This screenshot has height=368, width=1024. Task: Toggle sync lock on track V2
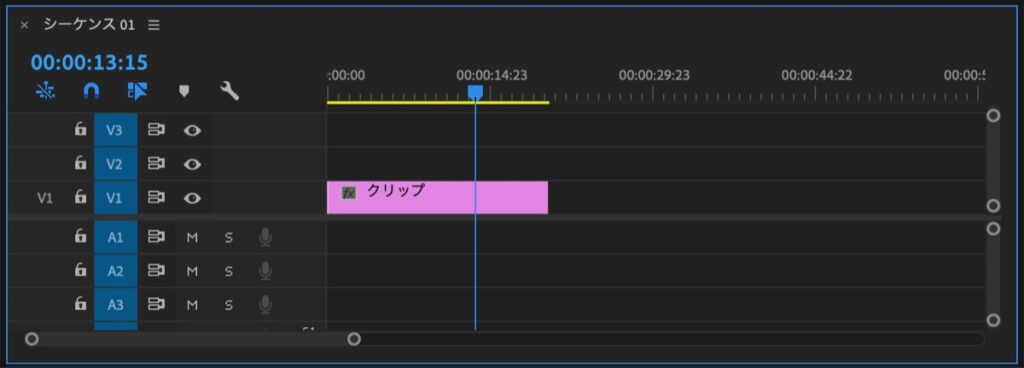click(x=156, y=164)
